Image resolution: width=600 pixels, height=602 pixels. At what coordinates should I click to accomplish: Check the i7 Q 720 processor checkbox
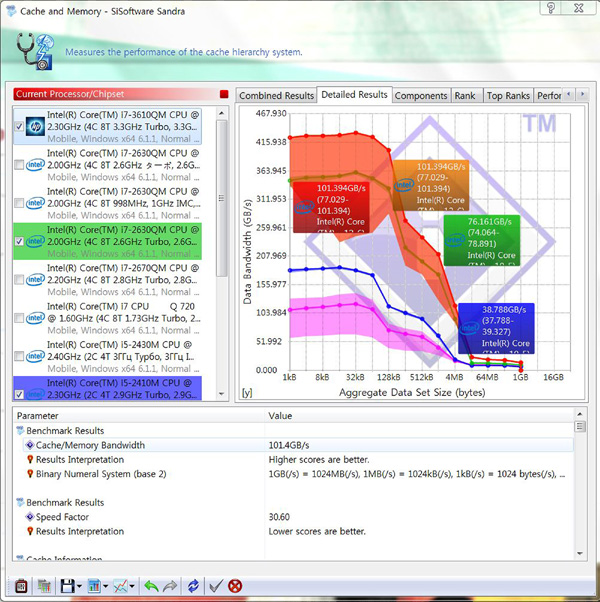click(19, 318)
